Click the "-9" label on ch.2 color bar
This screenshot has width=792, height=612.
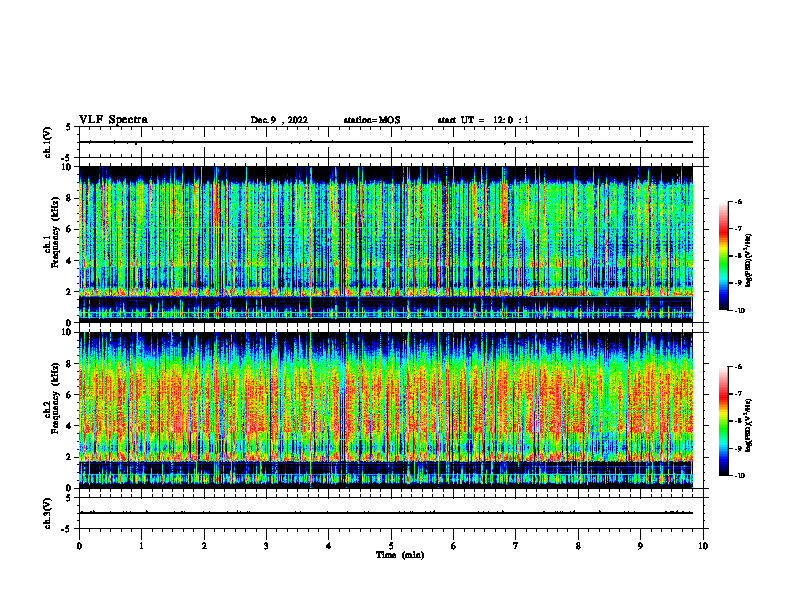737,448
